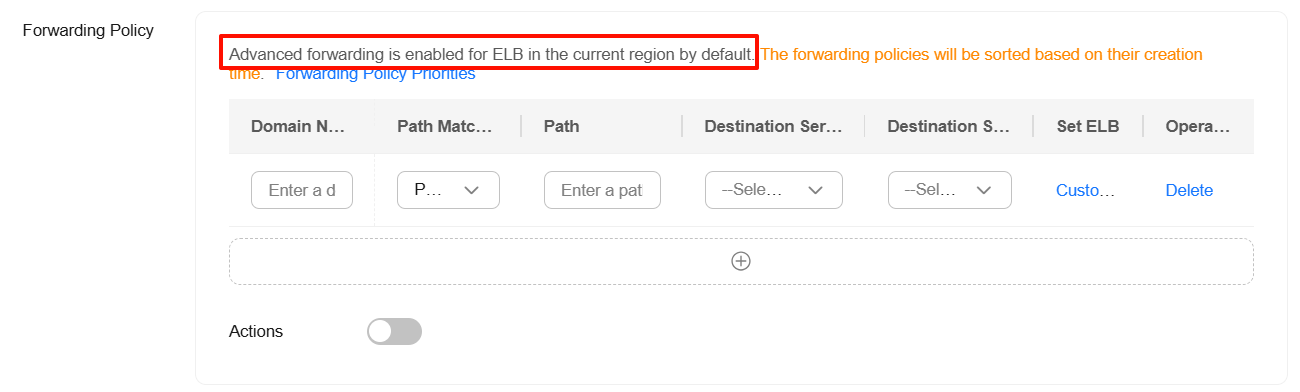Open the Path Matching rule dropdown

click(448, 190)
